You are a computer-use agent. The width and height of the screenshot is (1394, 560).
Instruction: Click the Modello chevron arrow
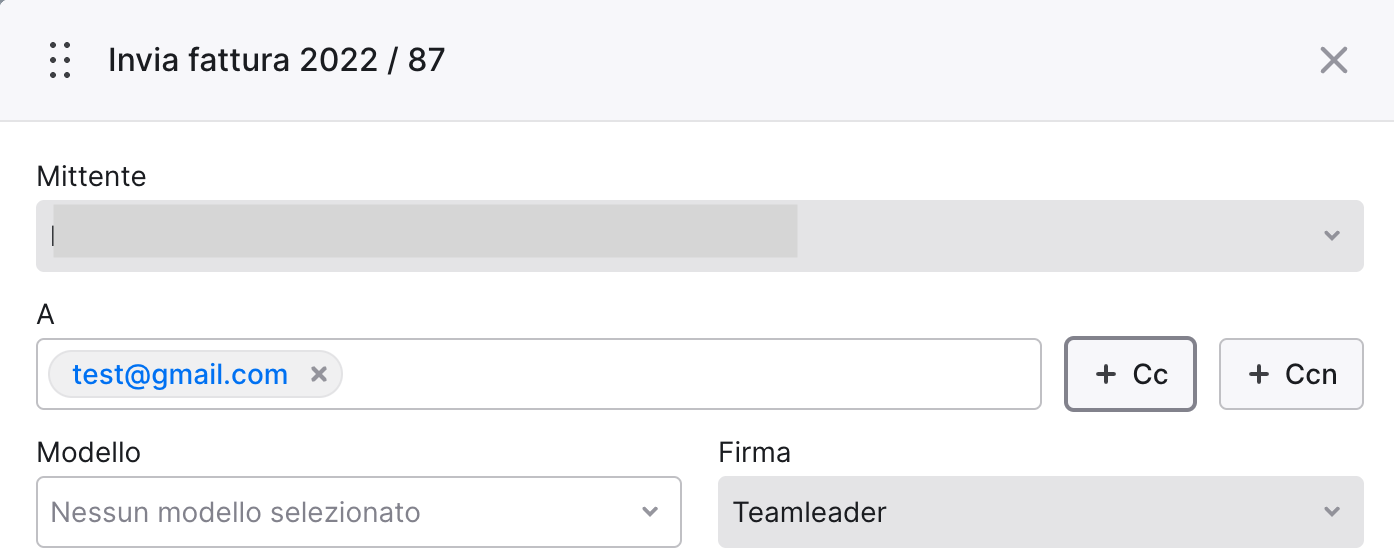tap(650, 512)
